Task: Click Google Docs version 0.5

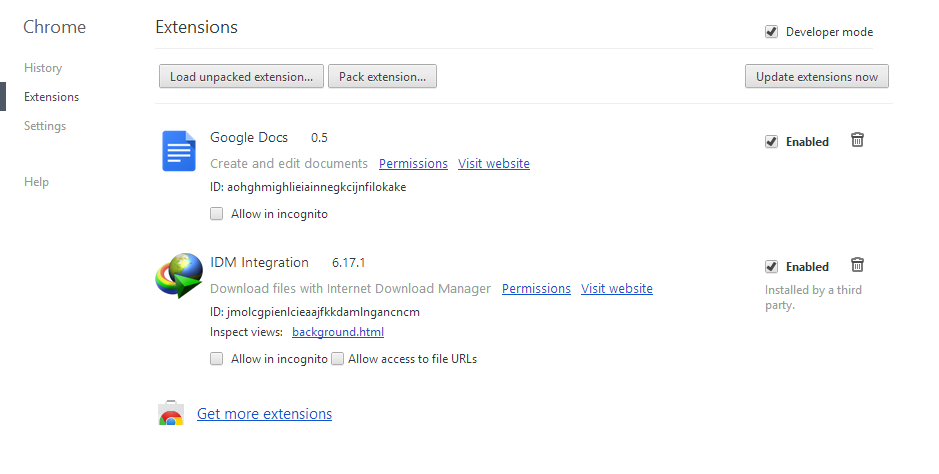Action: 319,138
